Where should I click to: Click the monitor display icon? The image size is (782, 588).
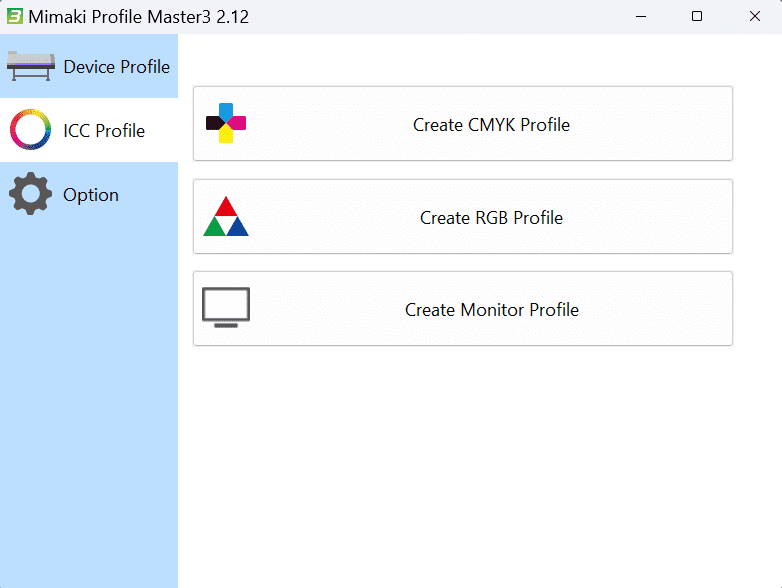point(226,308)
